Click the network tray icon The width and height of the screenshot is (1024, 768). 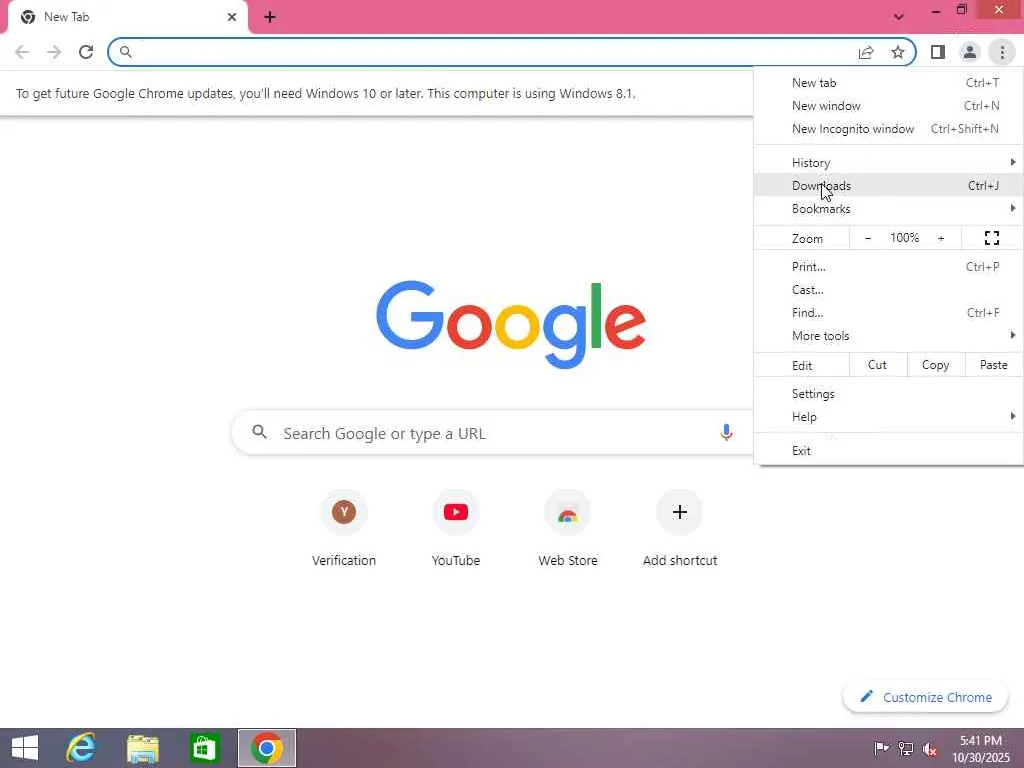click(x=906, y=748)
